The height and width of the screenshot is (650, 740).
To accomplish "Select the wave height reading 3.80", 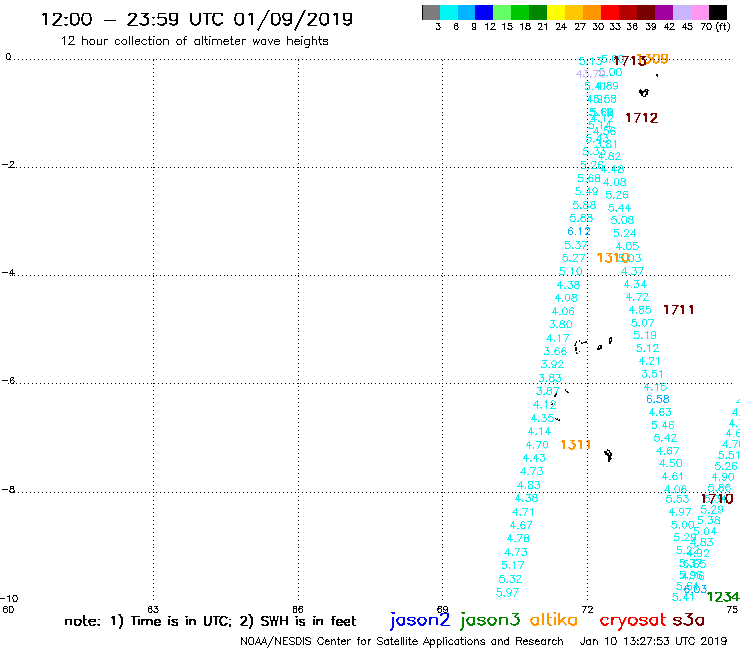I will click(561, 324).
